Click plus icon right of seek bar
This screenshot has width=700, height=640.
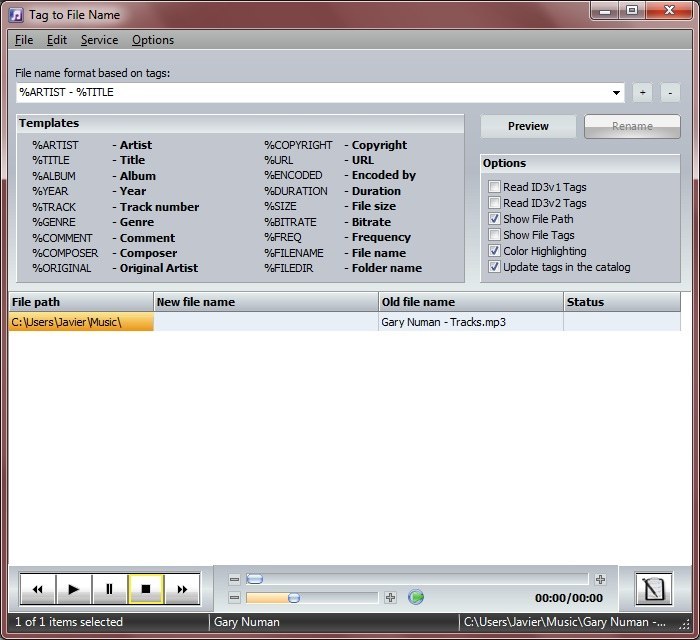coord(600,579)
